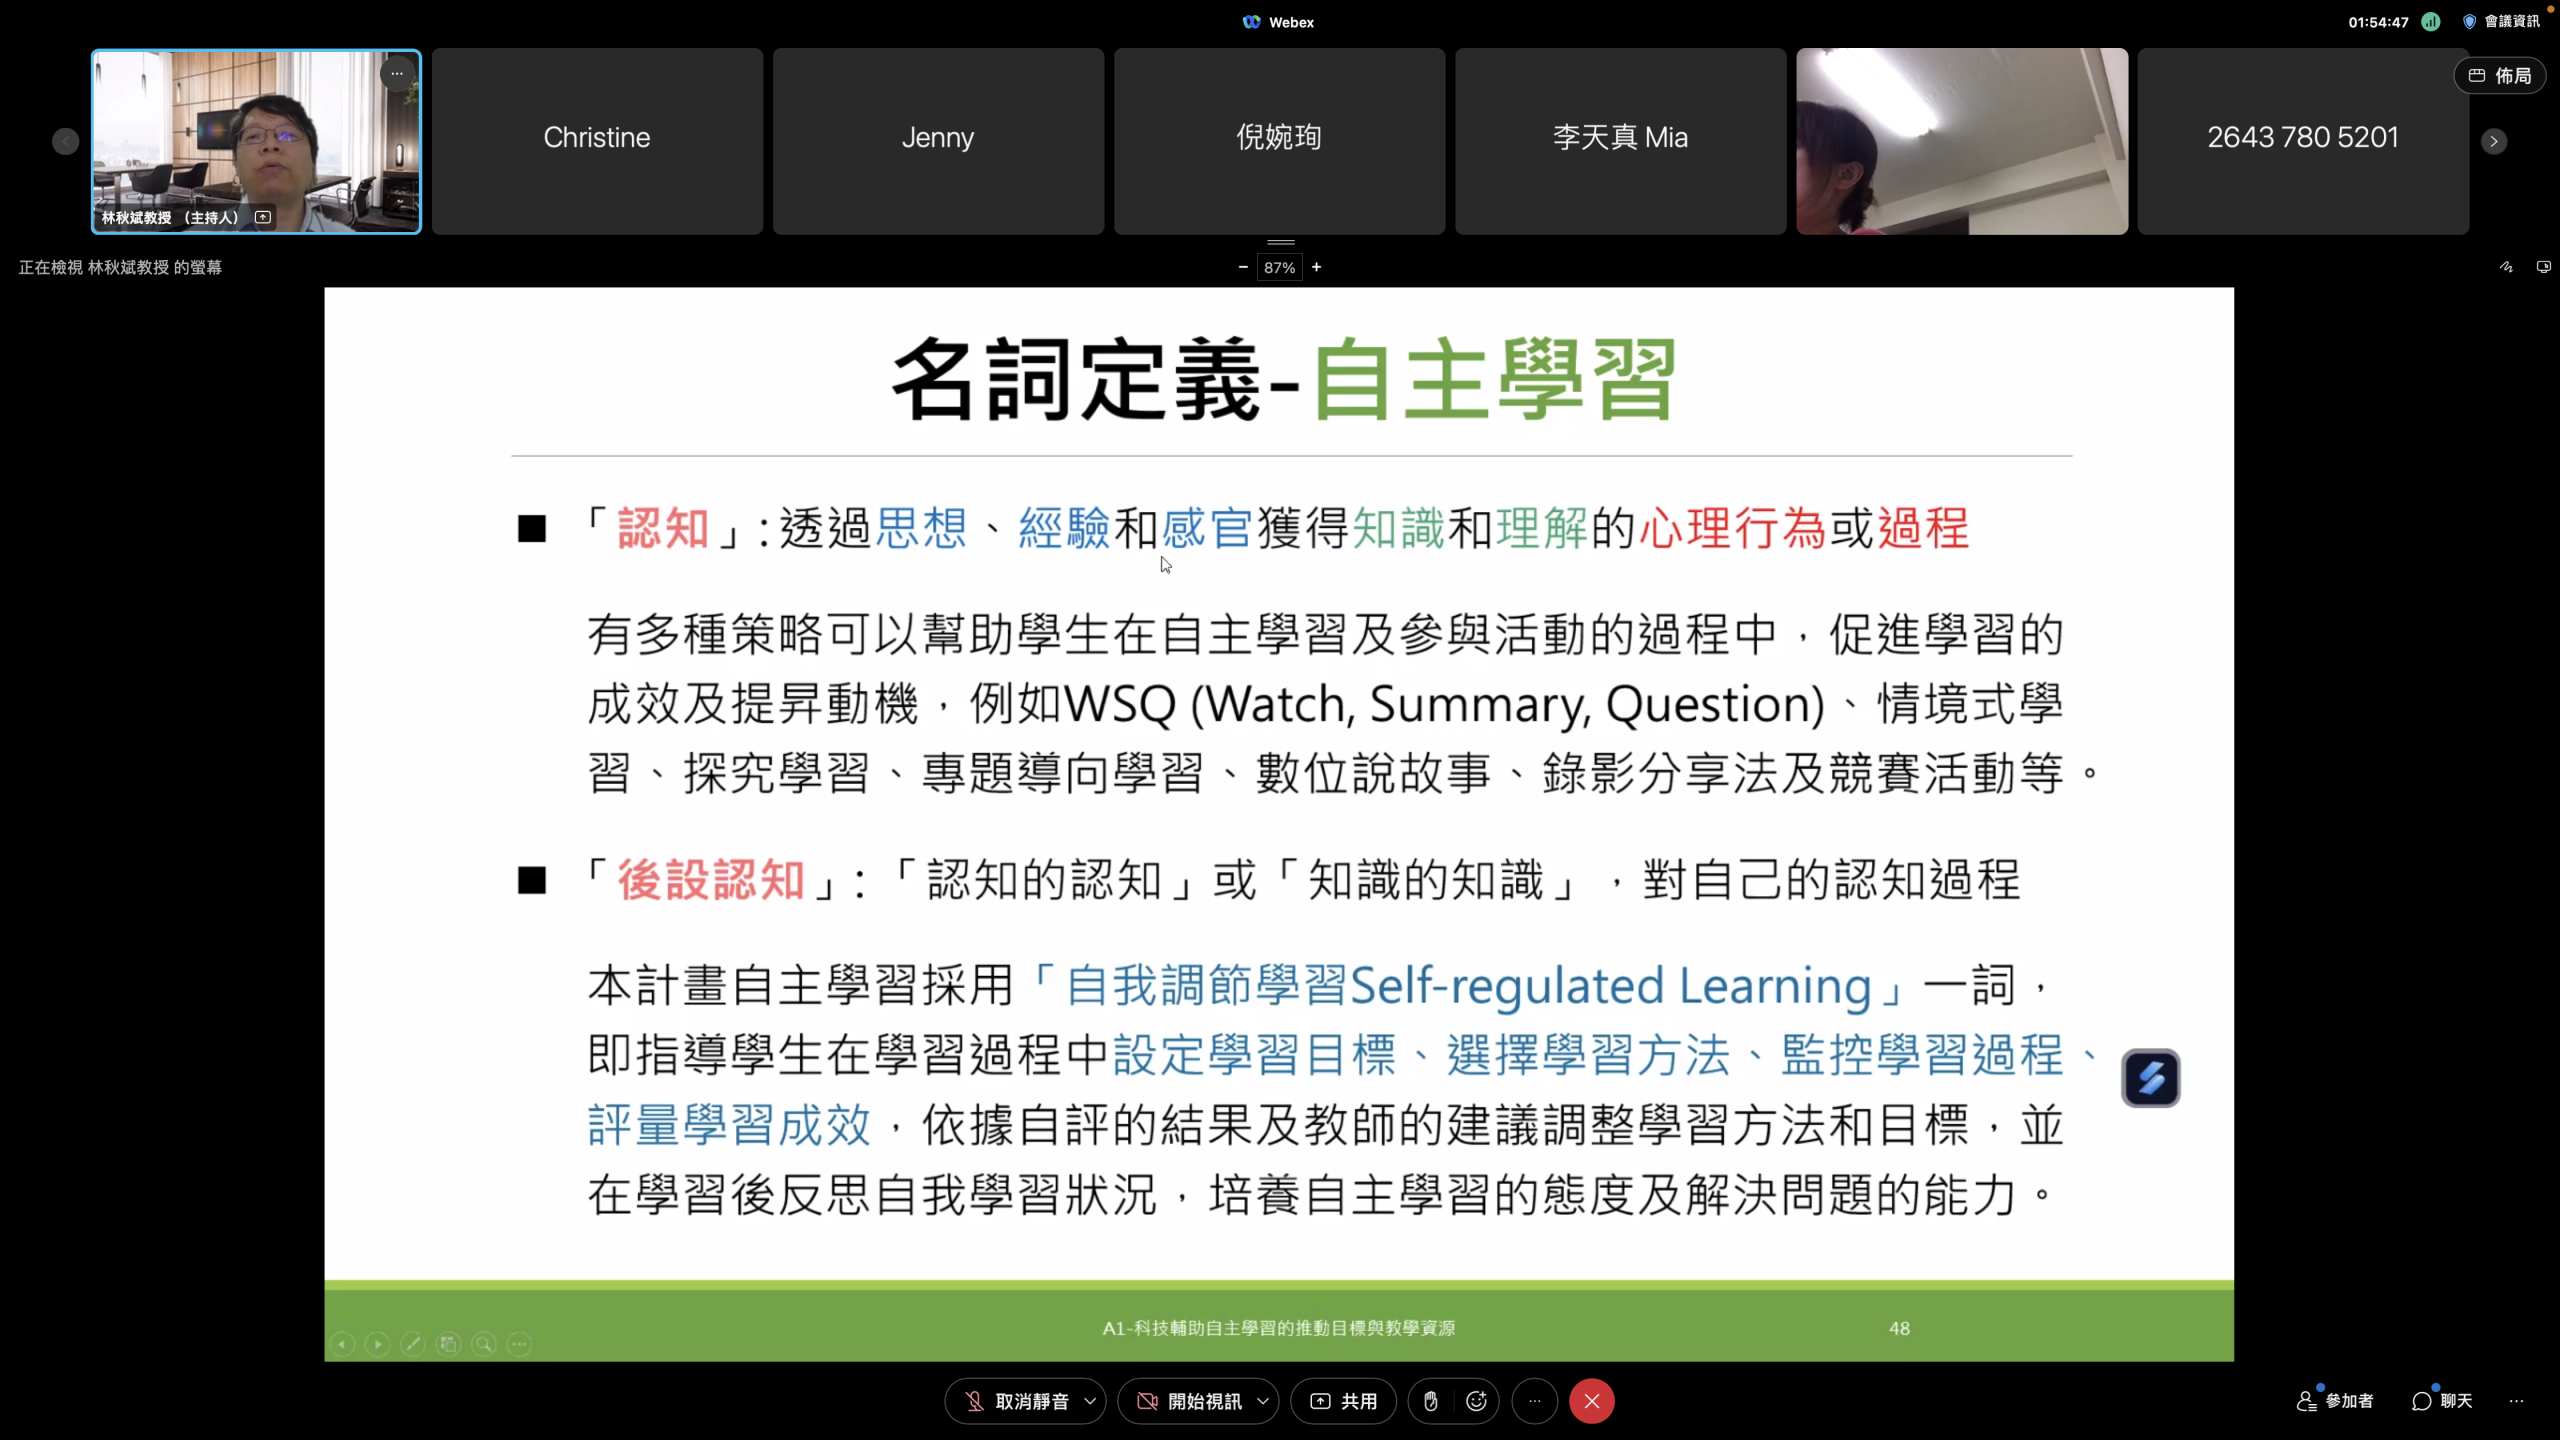Open the 佈局 layout menu
This screenshot has width=2560, height=1440.
pos(2499,76)
